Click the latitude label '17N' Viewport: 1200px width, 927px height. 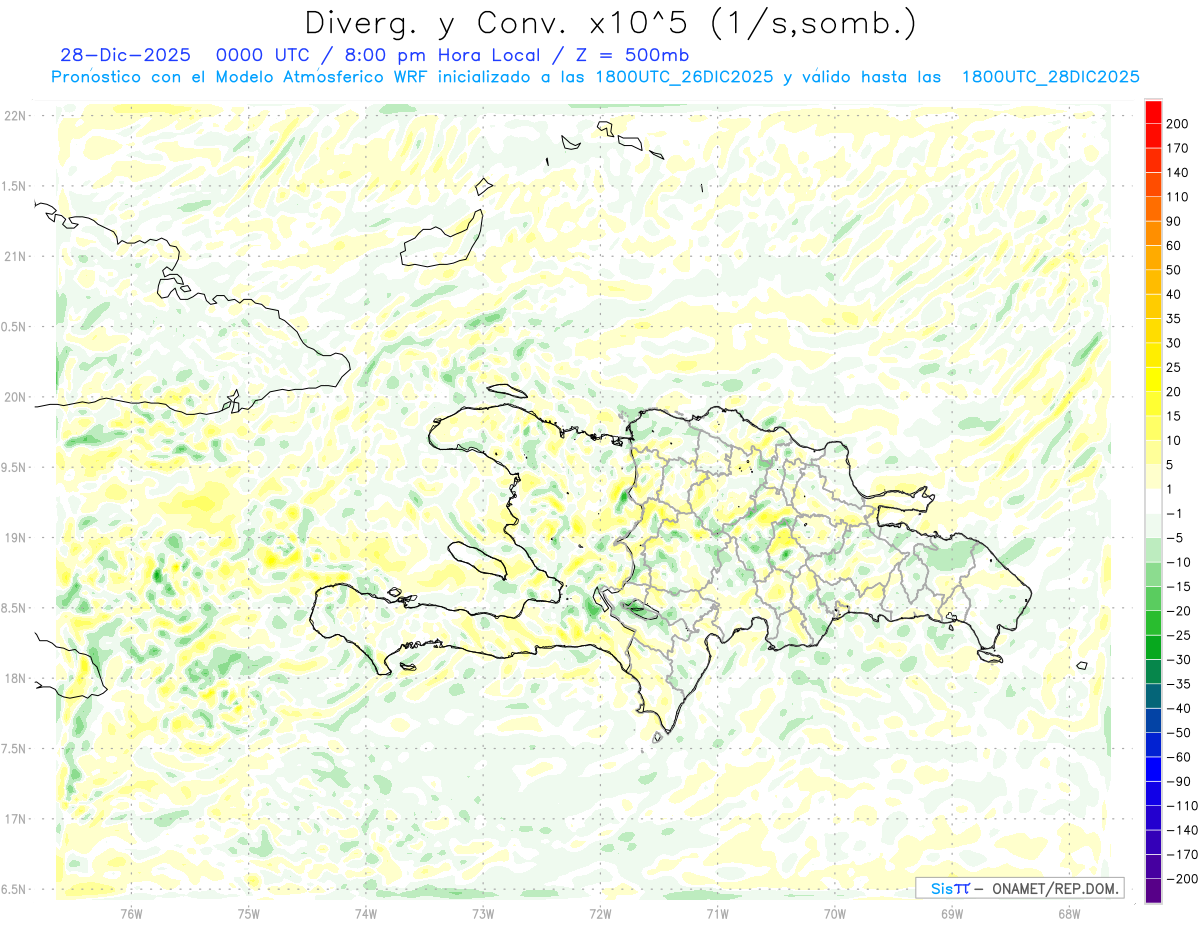(x=14, y=819)
